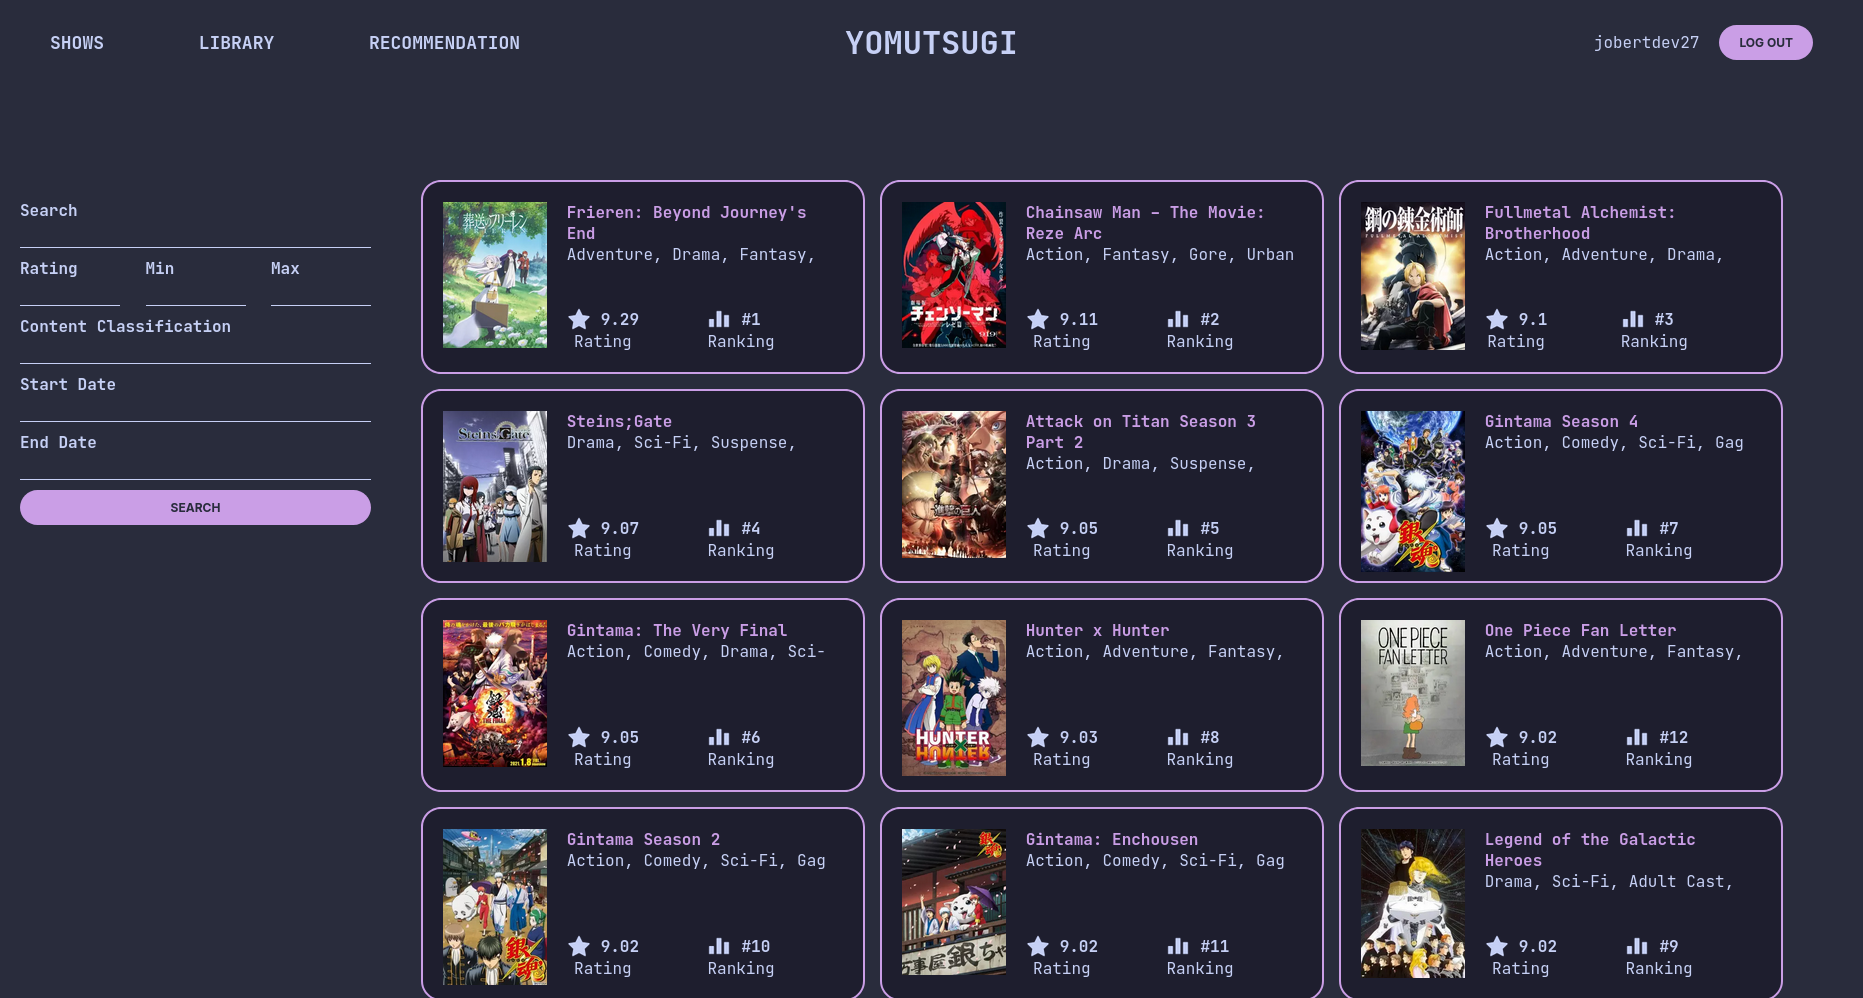Click the ranking bar-chart icon on Steins;Gate card
Image resolution: width=1863 pixels, height=998 pixels.
pos(719,528)
